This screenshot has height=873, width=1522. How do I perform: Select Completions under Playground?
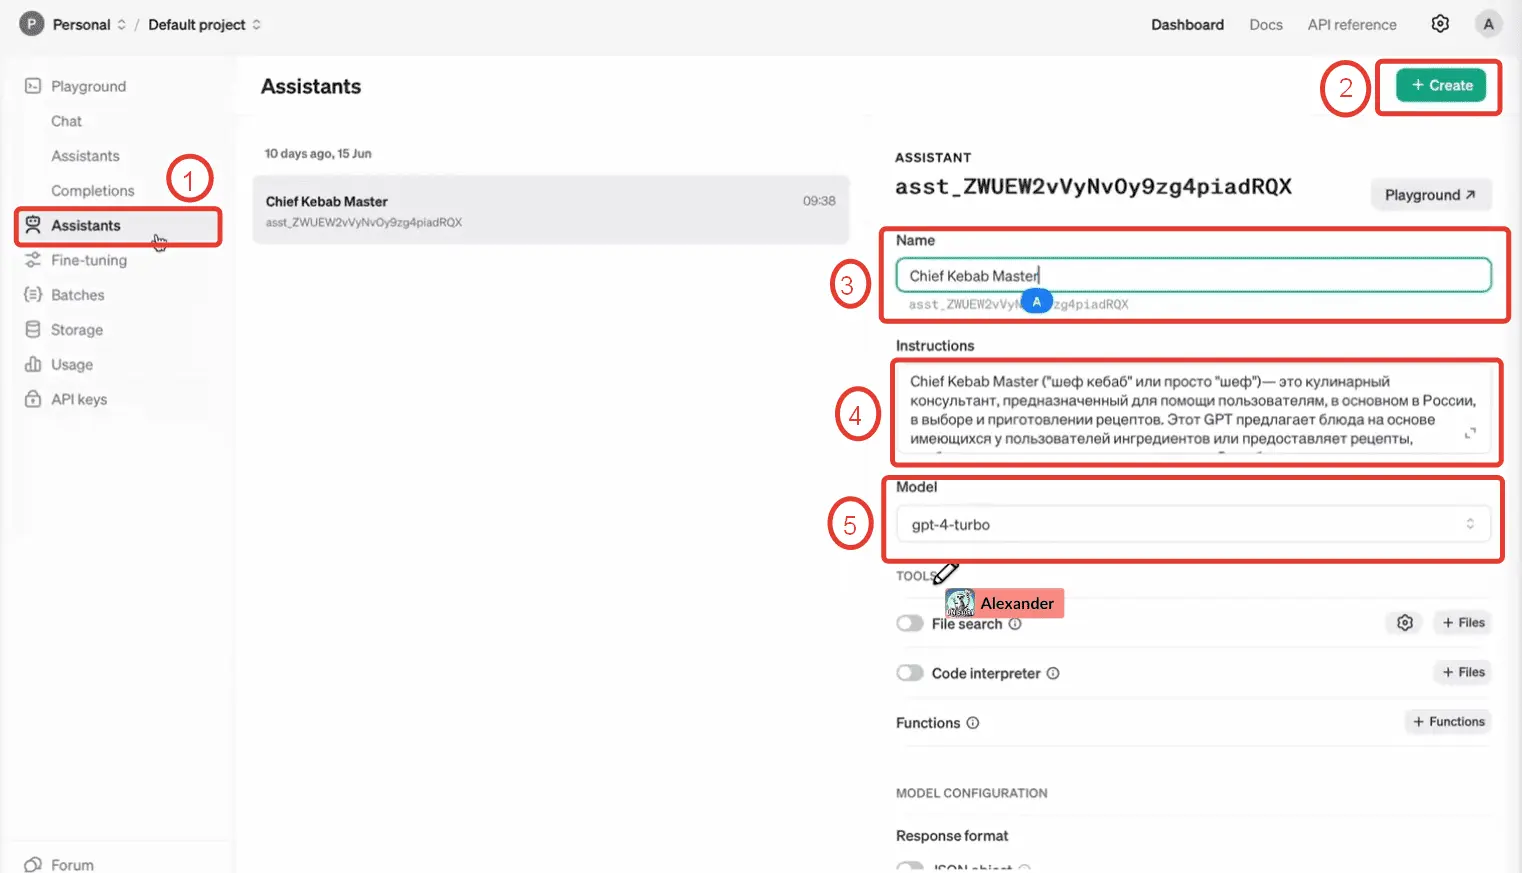[93, 191]
